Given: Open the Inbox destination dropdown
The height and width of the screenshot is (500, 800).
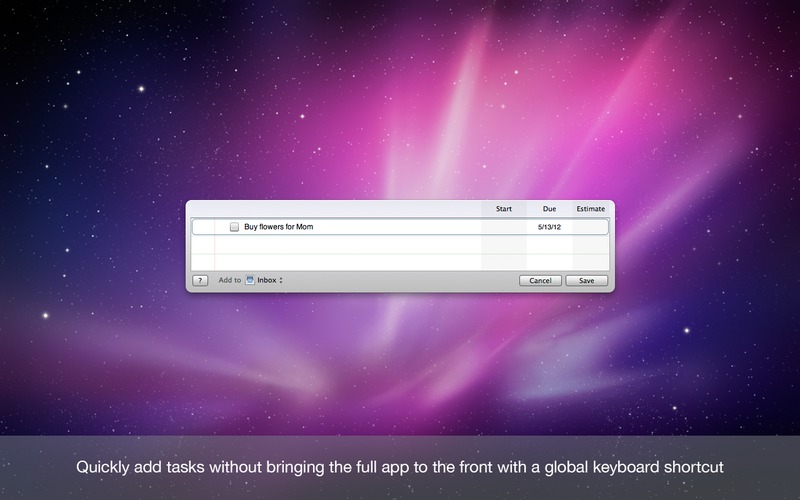Looking at the screenshot, I should pos(264,280).
